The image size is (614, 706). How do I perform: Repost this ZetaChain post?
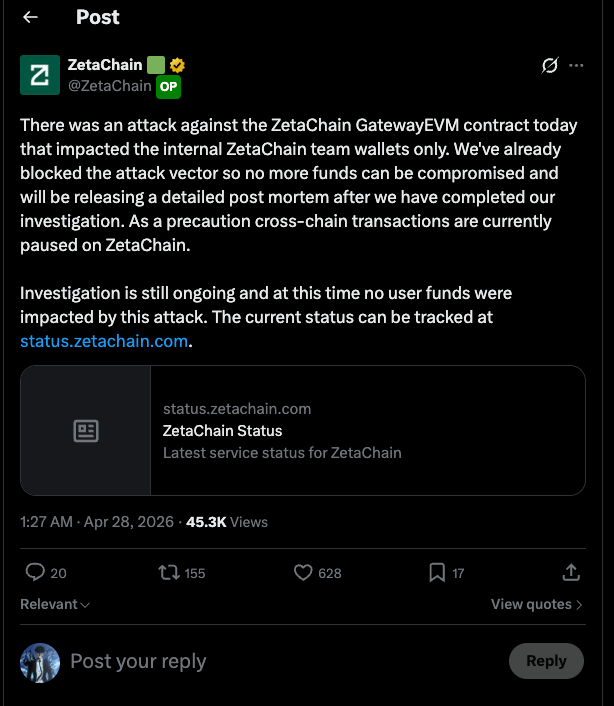pyautogui.click(x=170, y=572)
